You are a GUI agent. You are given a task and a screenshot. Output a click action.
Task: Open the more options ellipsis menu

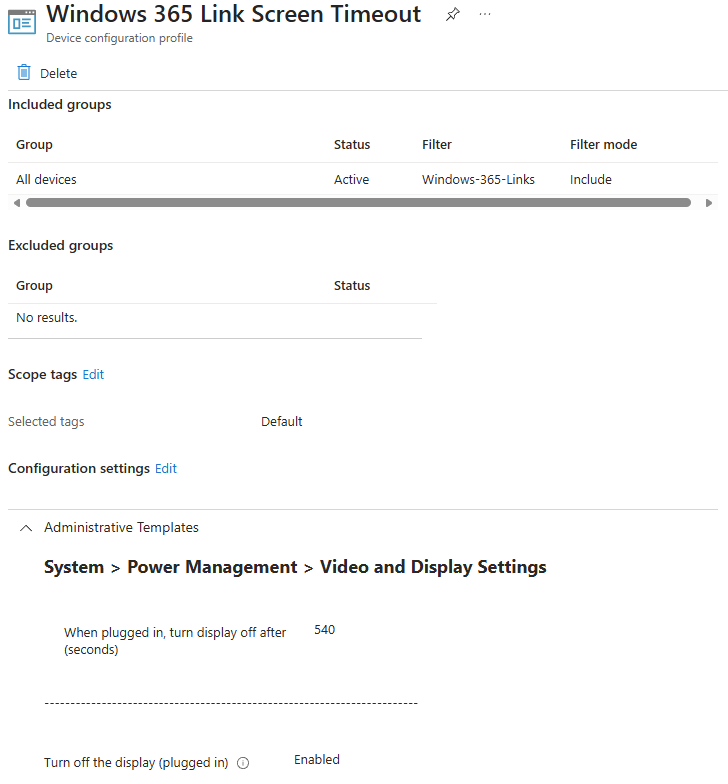coord(485,14)
